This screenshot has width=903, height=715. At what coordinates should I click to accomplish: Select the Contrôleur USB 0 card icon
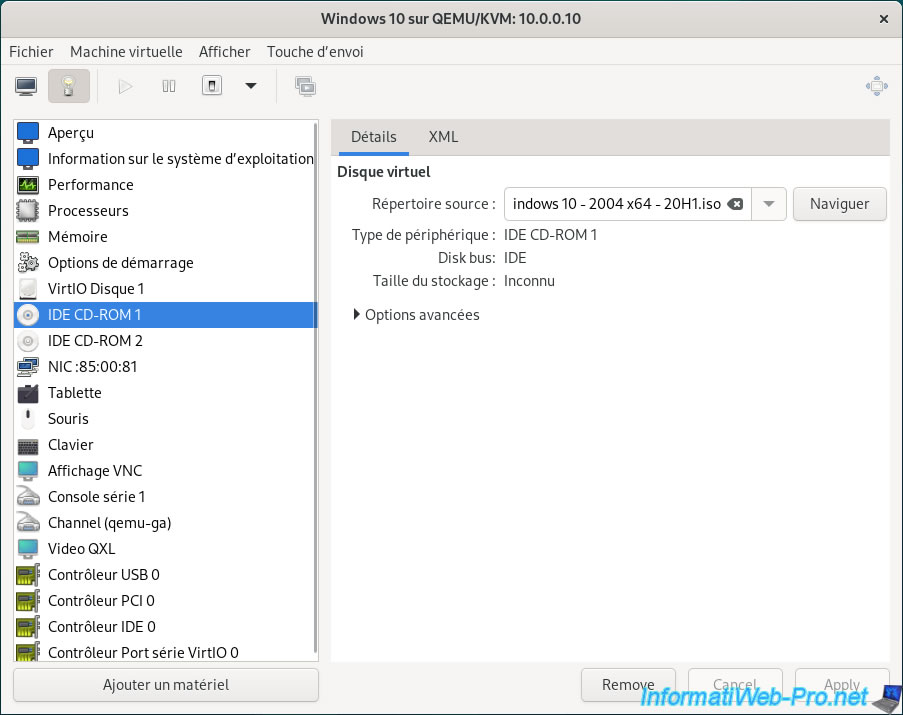click(28, 575)
